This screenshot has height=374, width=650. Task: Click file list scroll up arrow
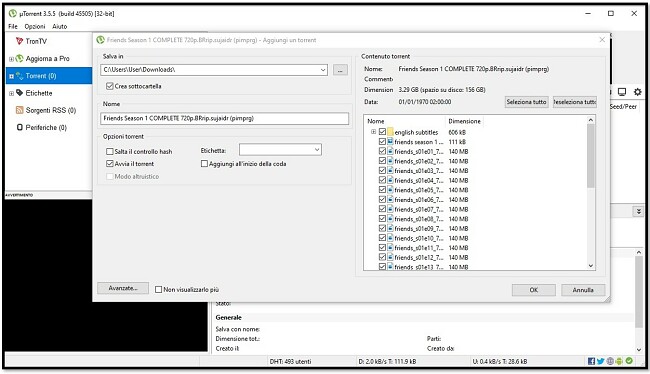tap(591, 120)
